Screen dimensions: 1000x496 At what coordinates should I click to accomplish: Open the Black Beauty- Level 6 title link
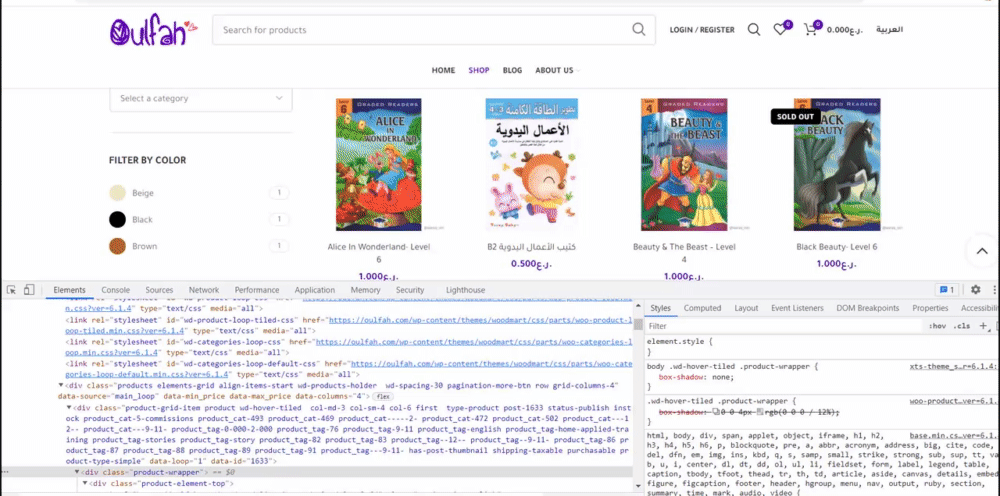coord(837,247)
